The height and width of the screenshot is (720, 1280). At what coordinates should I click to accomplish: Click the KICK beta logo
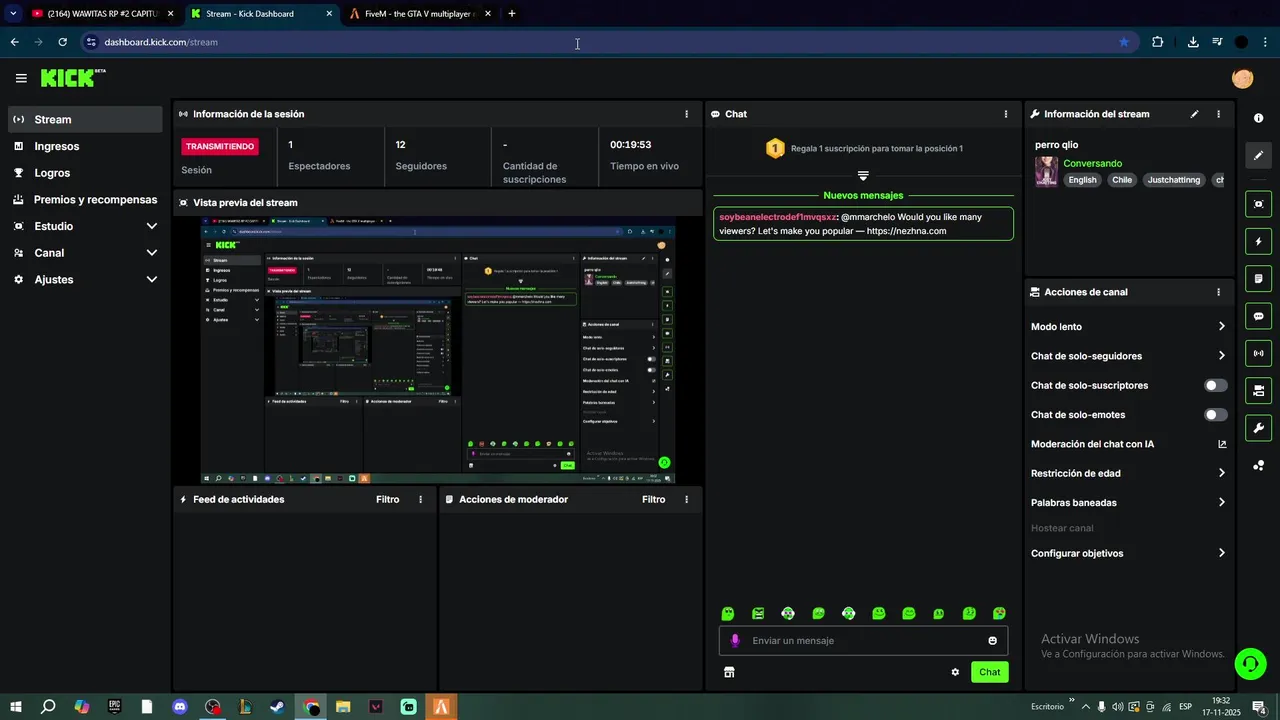[x=73, y=78]
